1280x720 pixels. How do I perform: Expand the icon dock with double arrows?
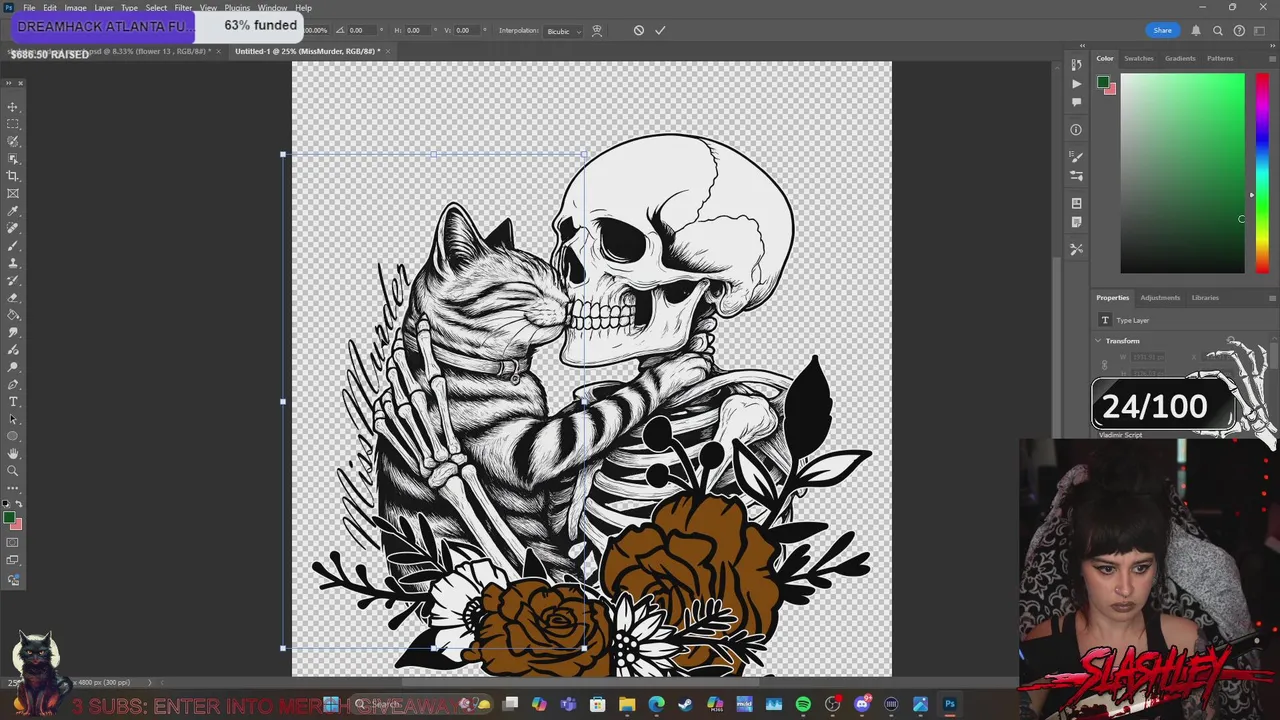tap(1082, 46)
